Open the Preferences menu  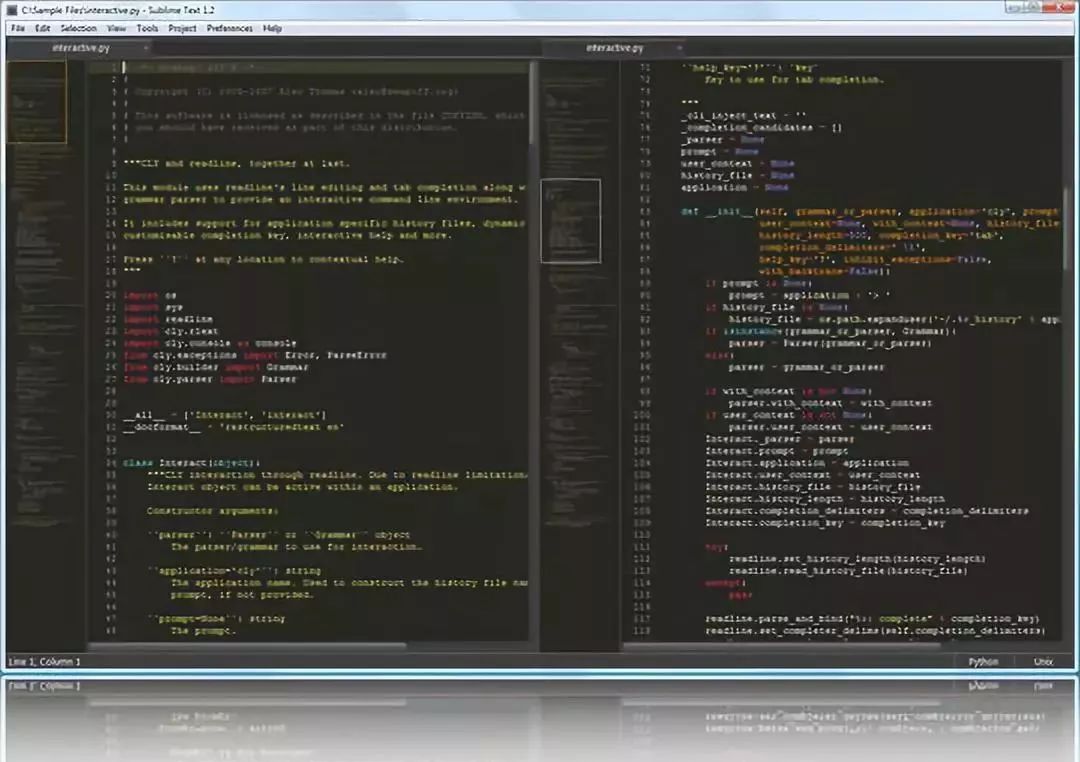pos(230,28)
